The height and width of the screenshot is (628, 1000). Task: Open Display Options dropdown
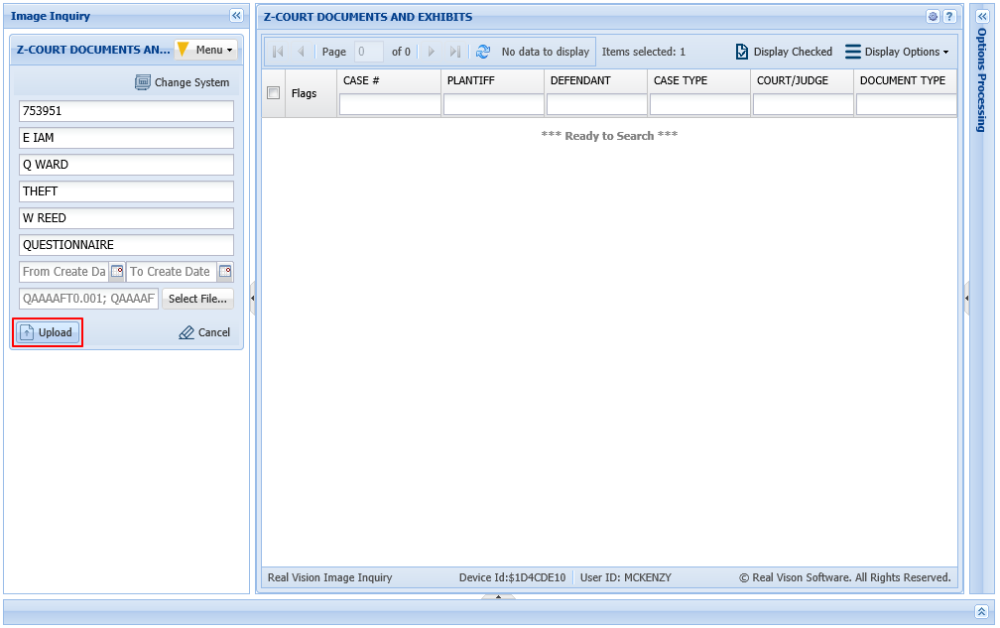897,52
